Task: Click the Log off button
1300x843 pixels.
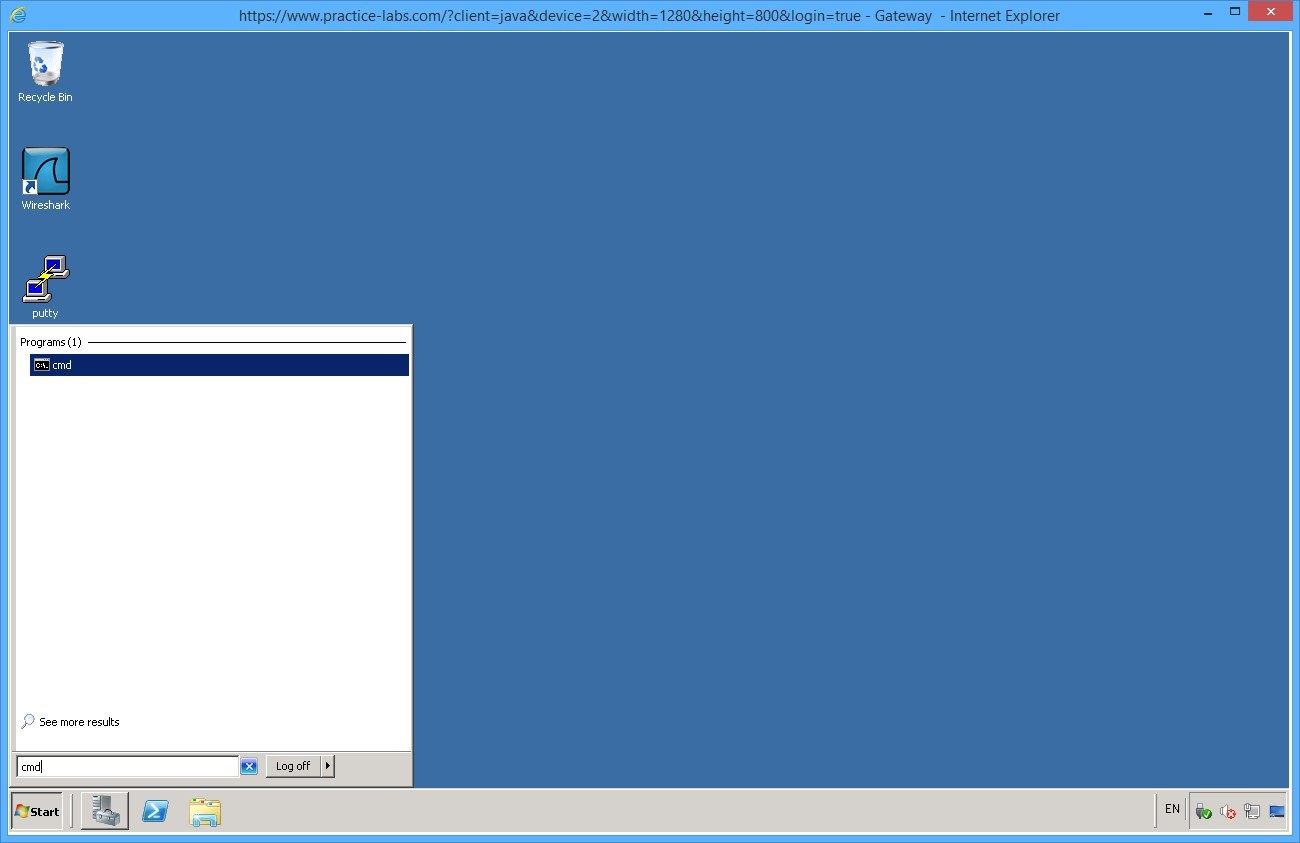Action: pos(292,765)
